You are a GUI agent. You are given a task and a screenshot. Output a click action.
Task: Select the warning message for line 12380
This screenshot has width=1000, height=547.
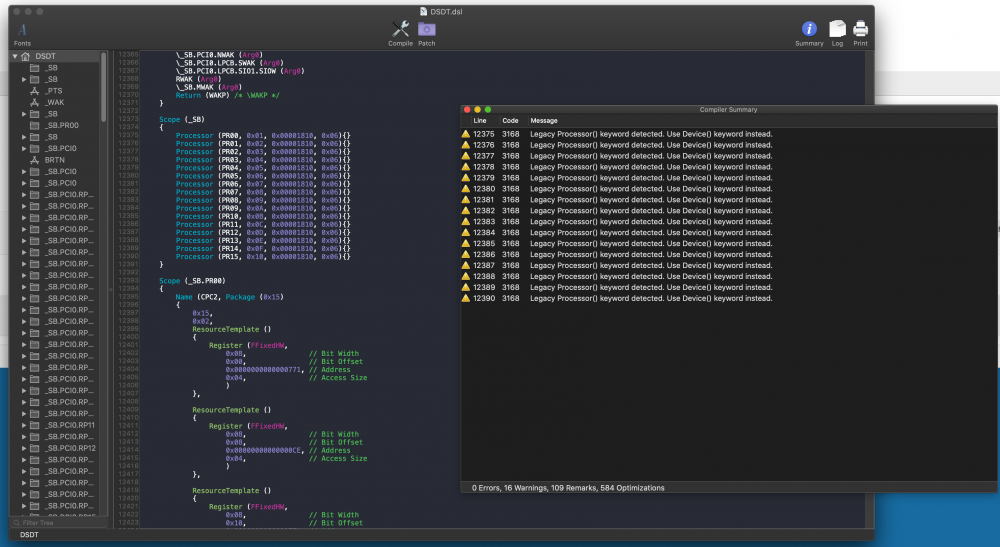click(x=651, y=189)
